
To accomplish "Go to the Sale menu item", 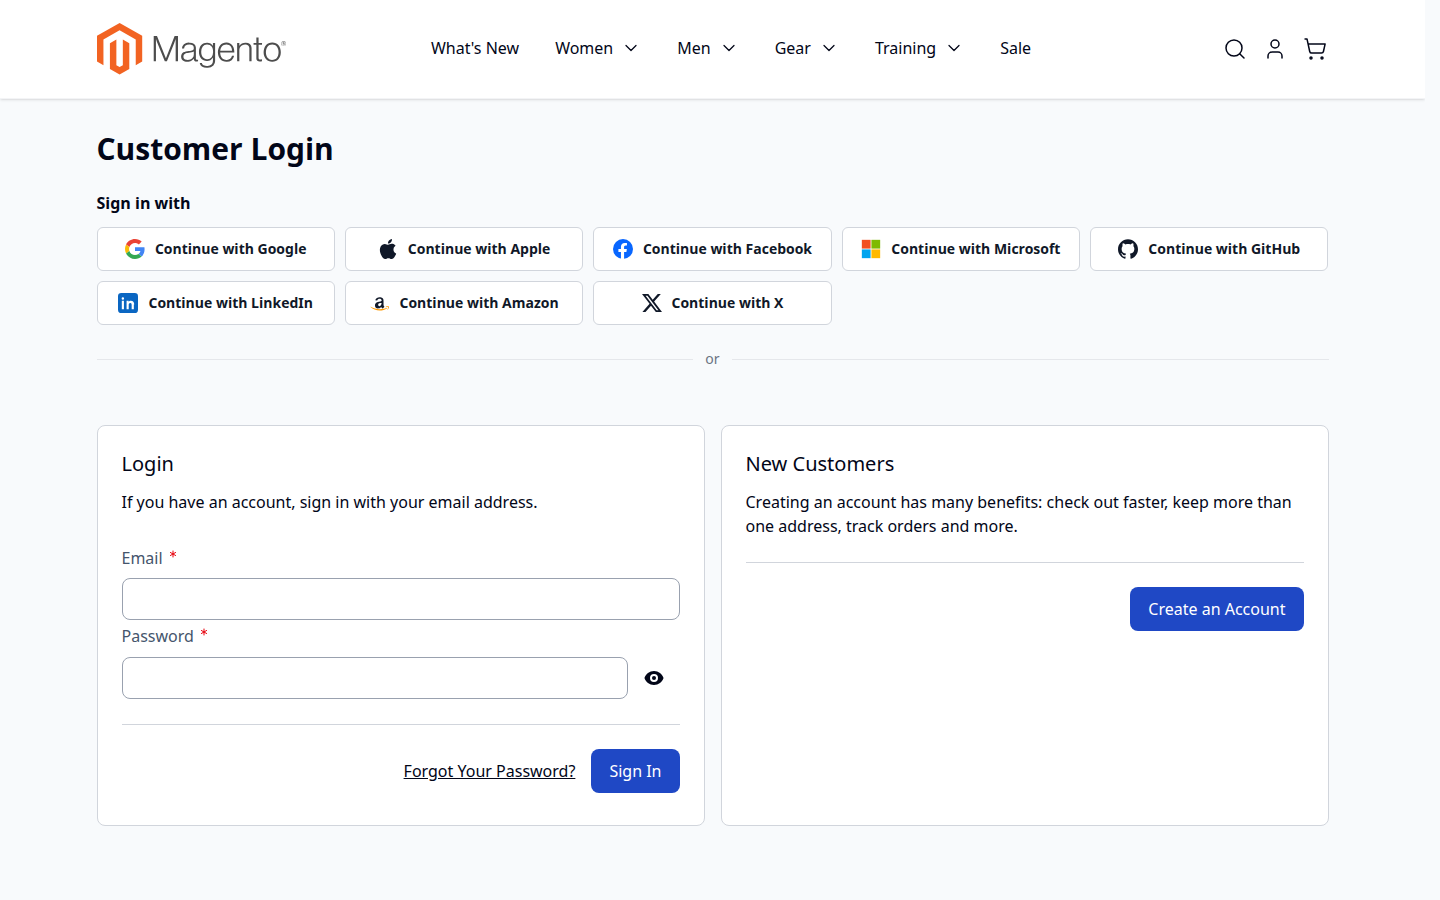I will tap(1015, 48).
